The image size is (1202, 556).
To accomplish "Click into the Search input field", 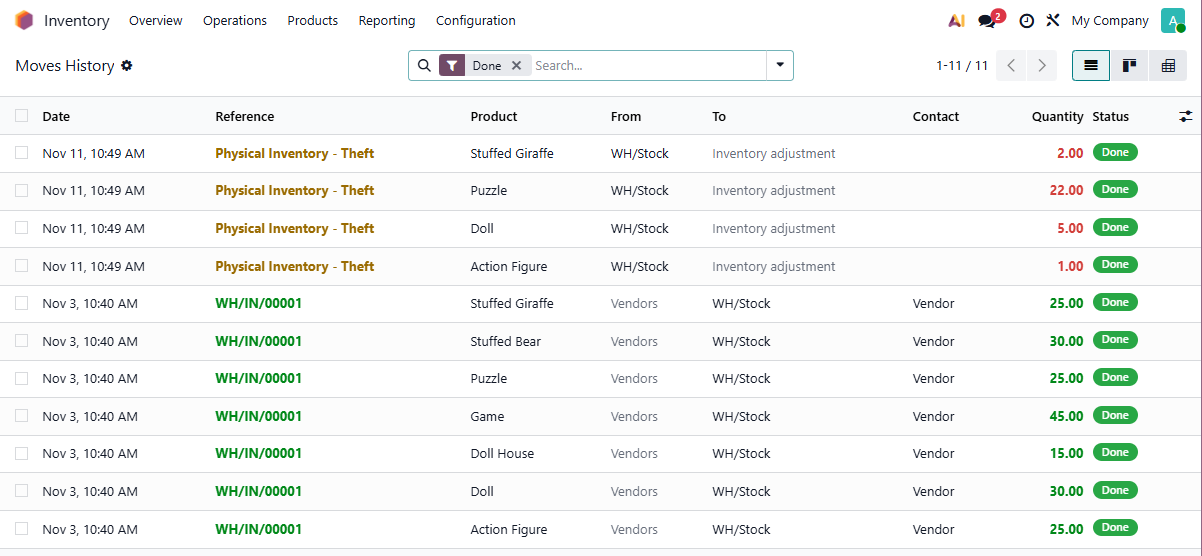I will (x=645, y=66).
